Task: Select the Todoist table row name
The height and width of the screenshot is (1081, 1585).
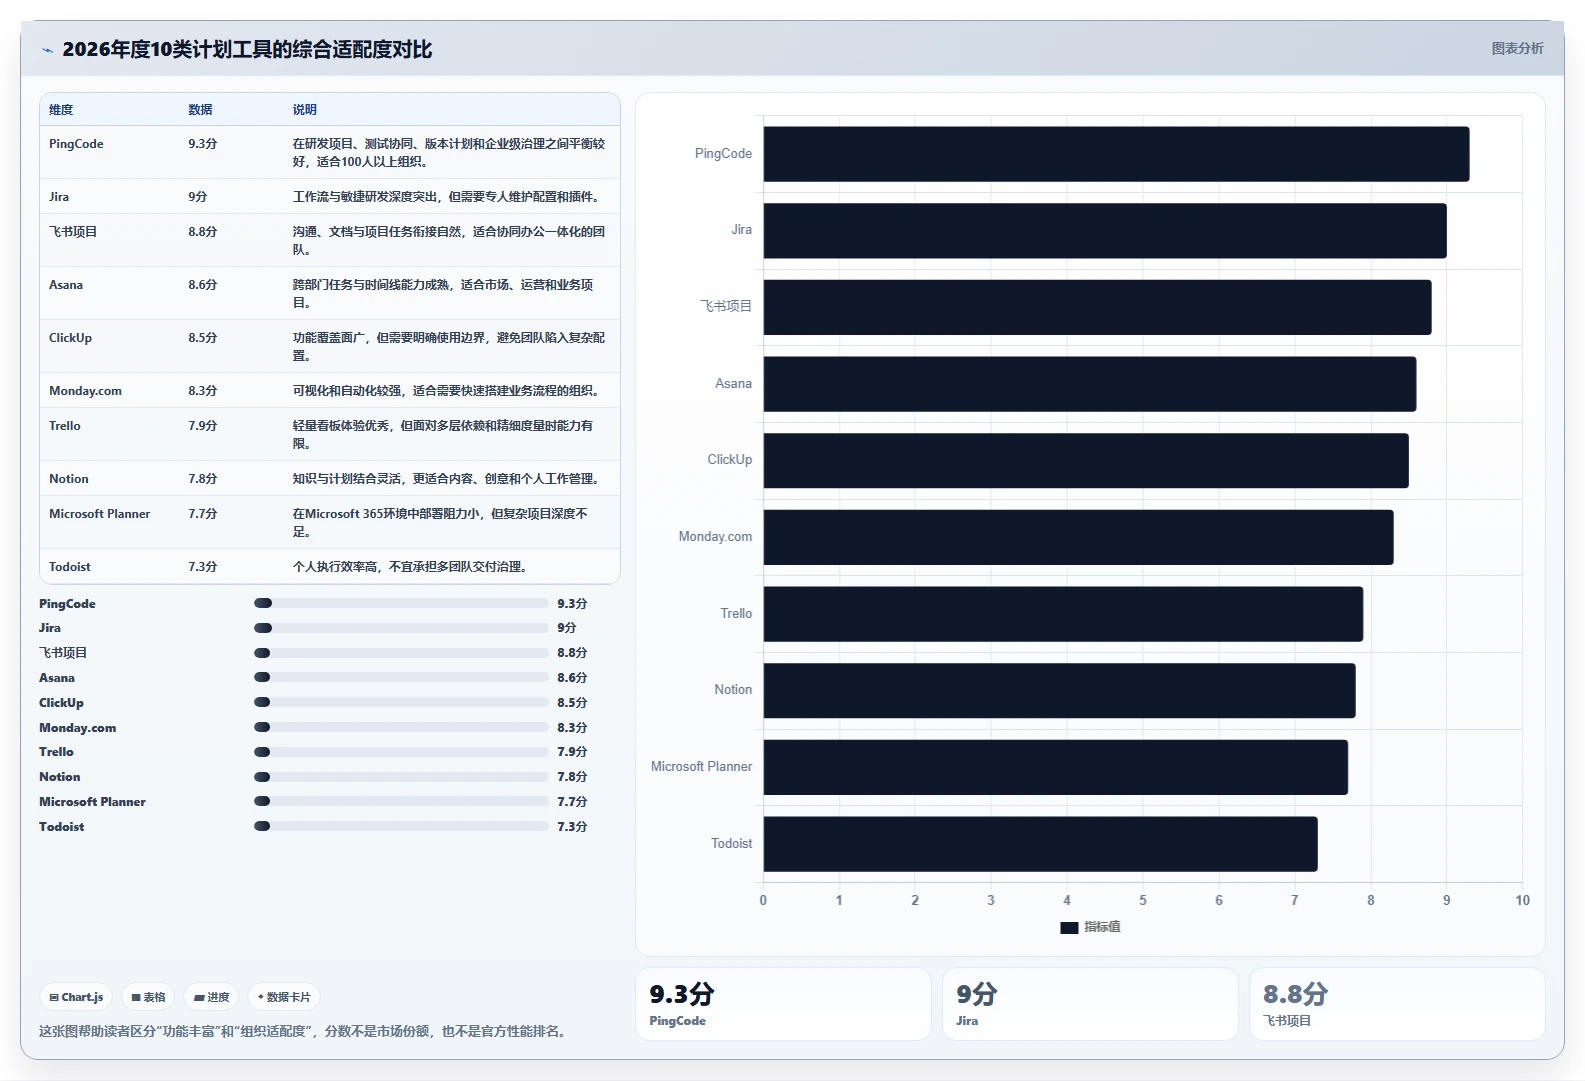Action: [x=70, y=567]
